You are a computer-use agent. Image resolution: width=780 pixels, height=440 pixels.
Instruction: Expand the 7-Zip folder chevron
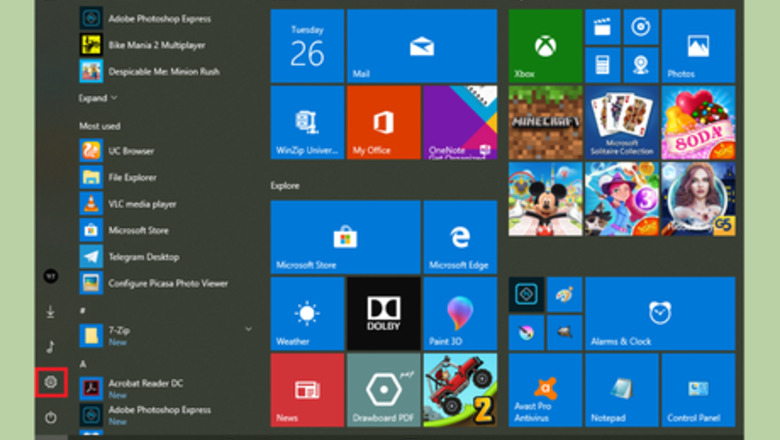coord(248,329)
